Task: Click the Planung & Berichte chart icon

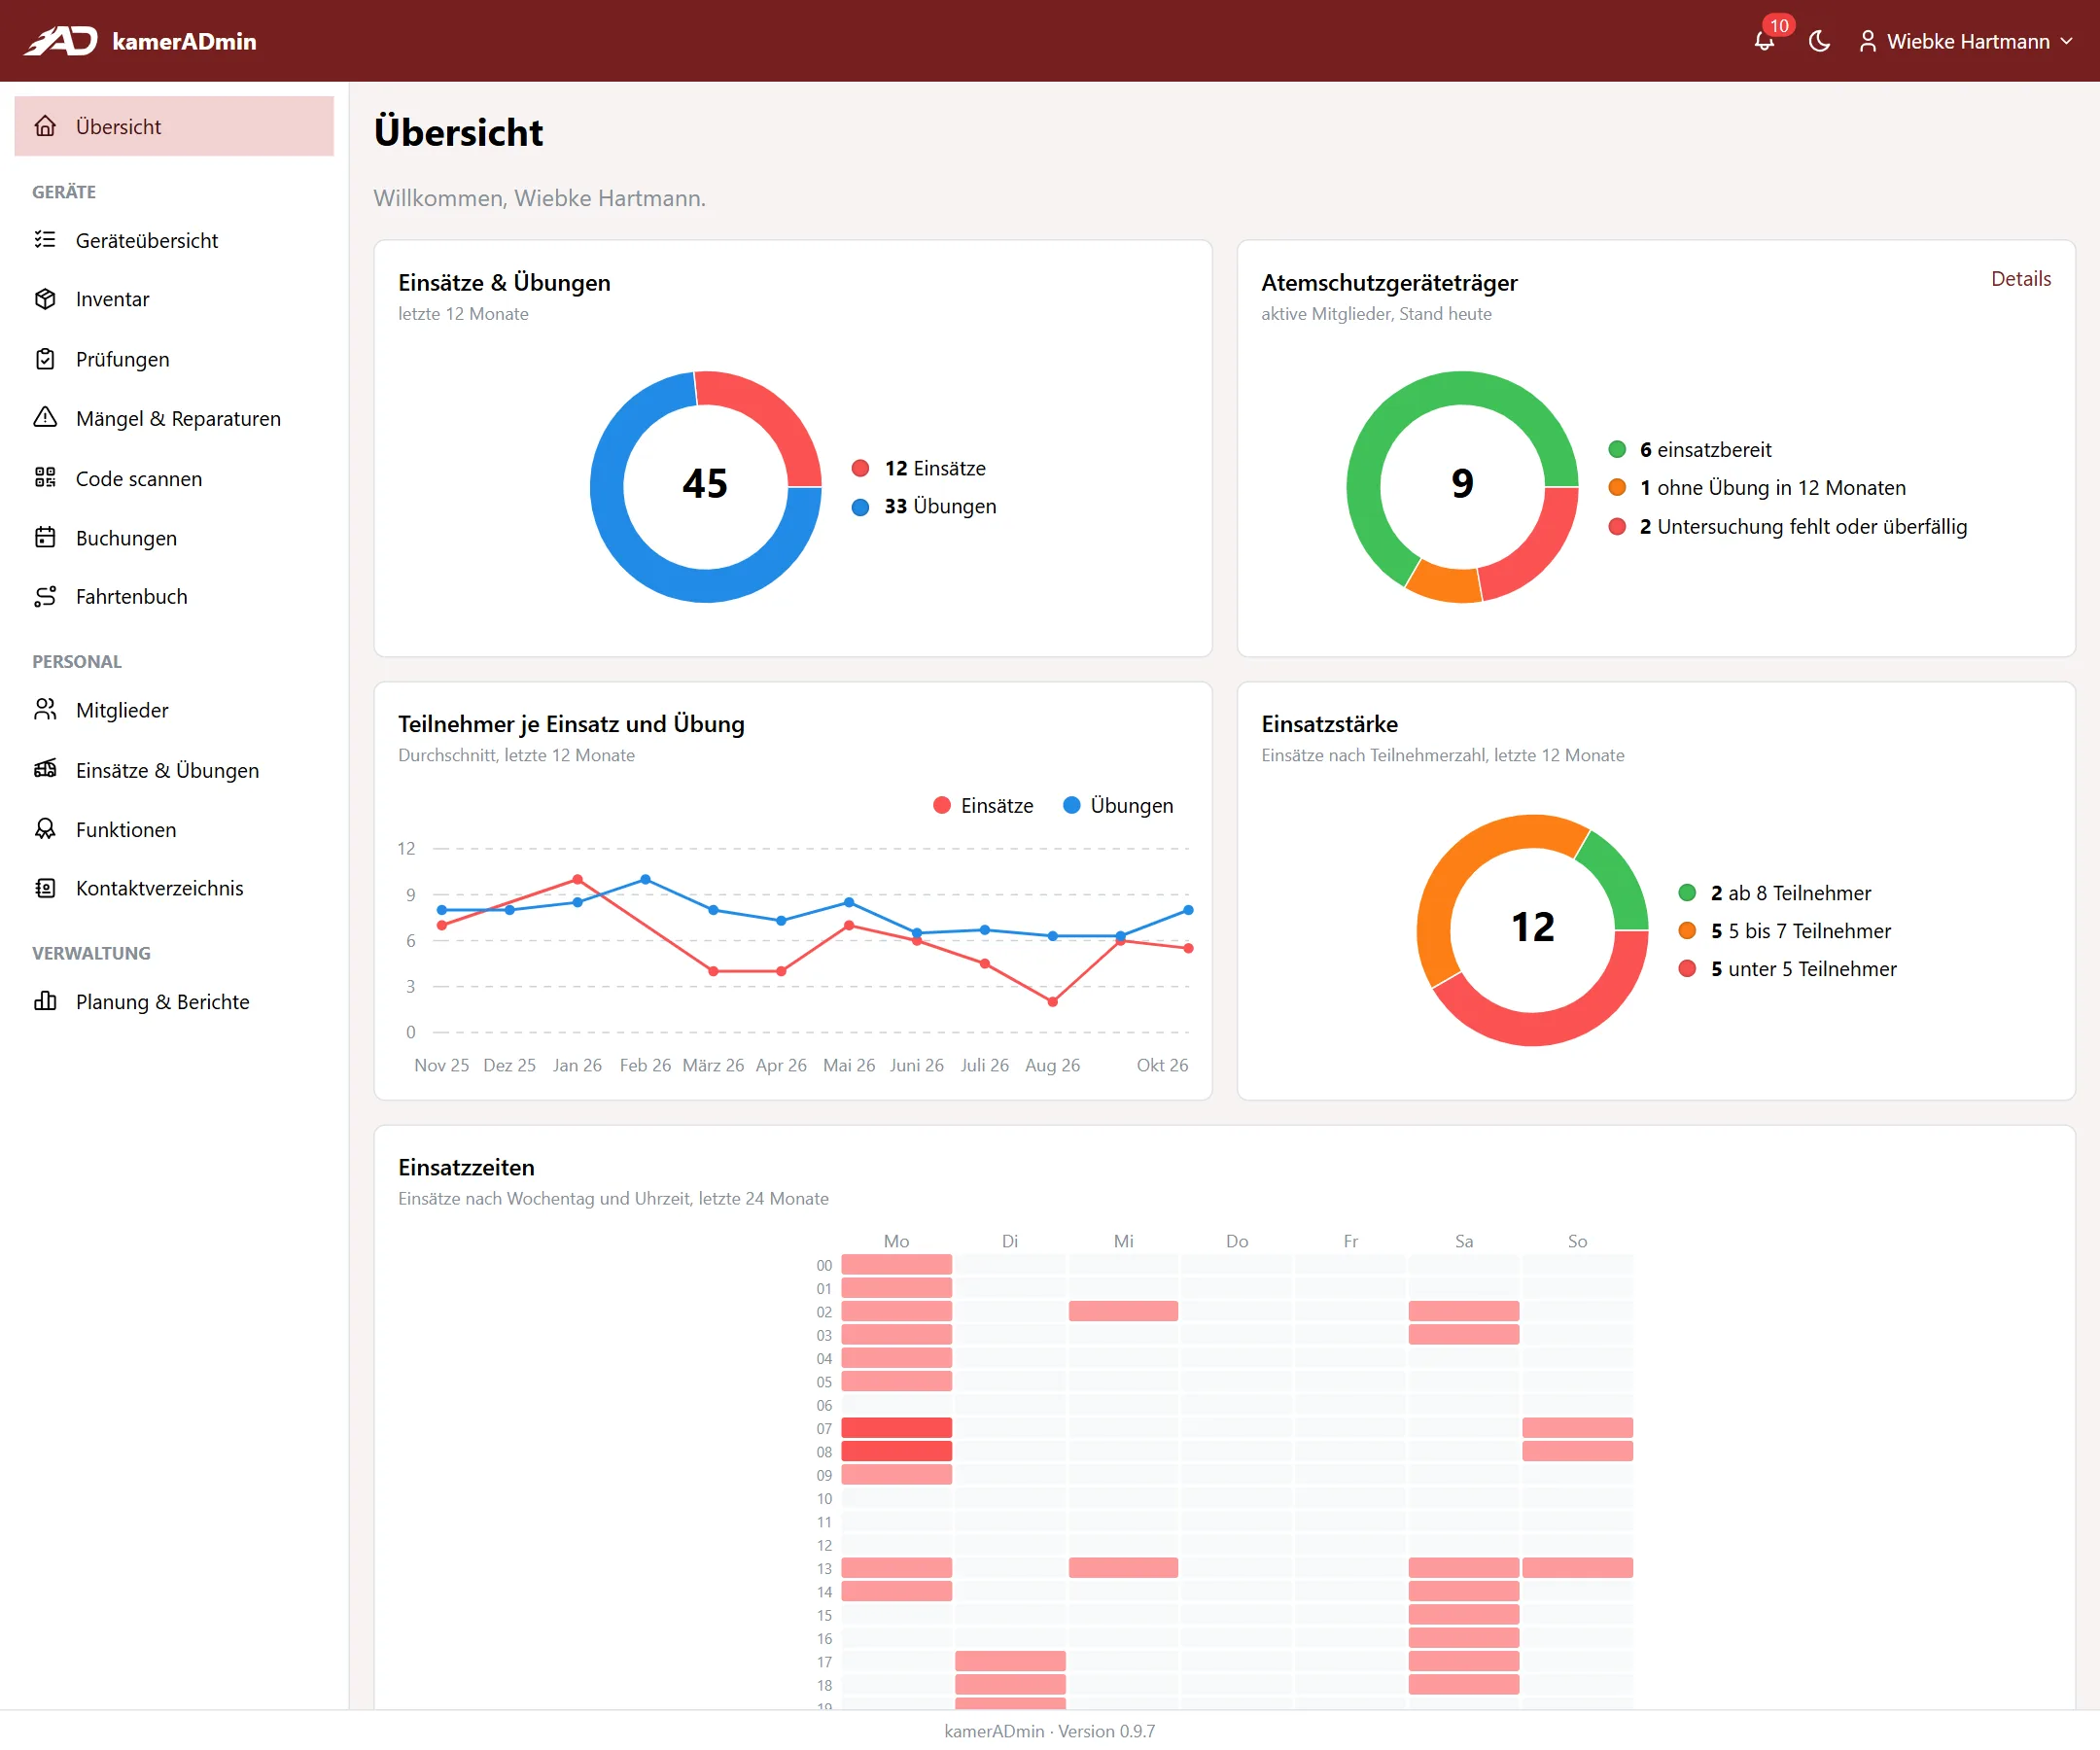Action: pos(45,1002)
